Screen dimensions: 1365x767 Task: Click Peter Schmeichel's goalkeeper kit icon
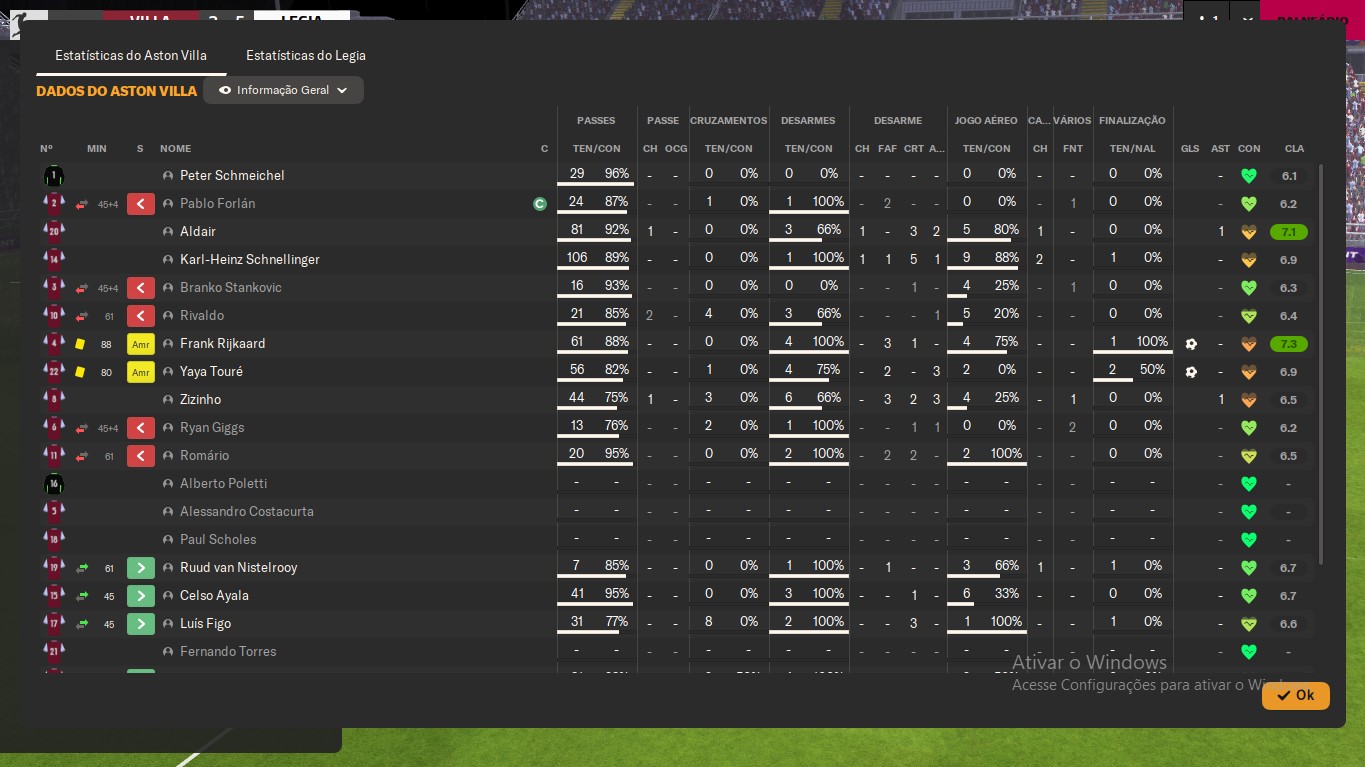coord(54,176)
